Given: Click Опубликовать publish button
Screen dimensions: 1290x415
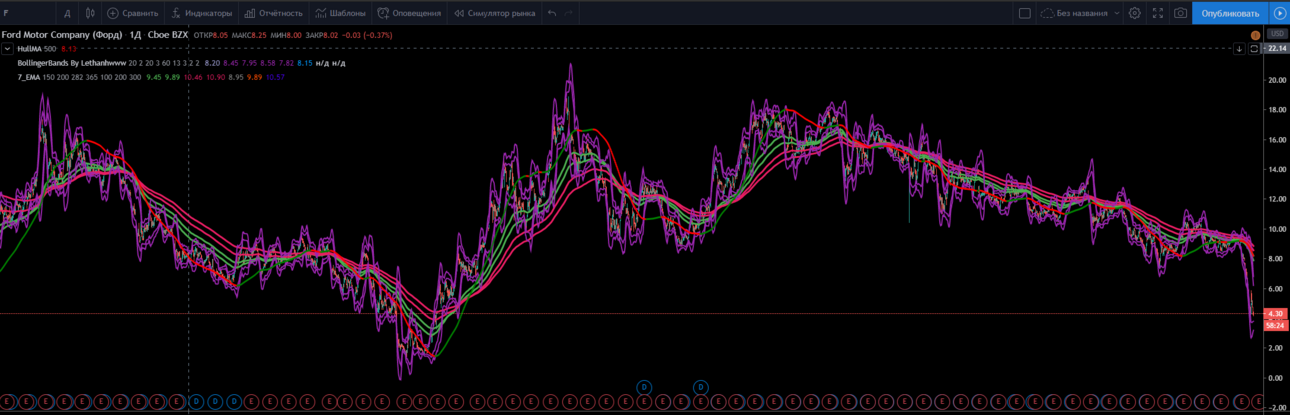Looking at the screenshot, I should (1230, 13).
